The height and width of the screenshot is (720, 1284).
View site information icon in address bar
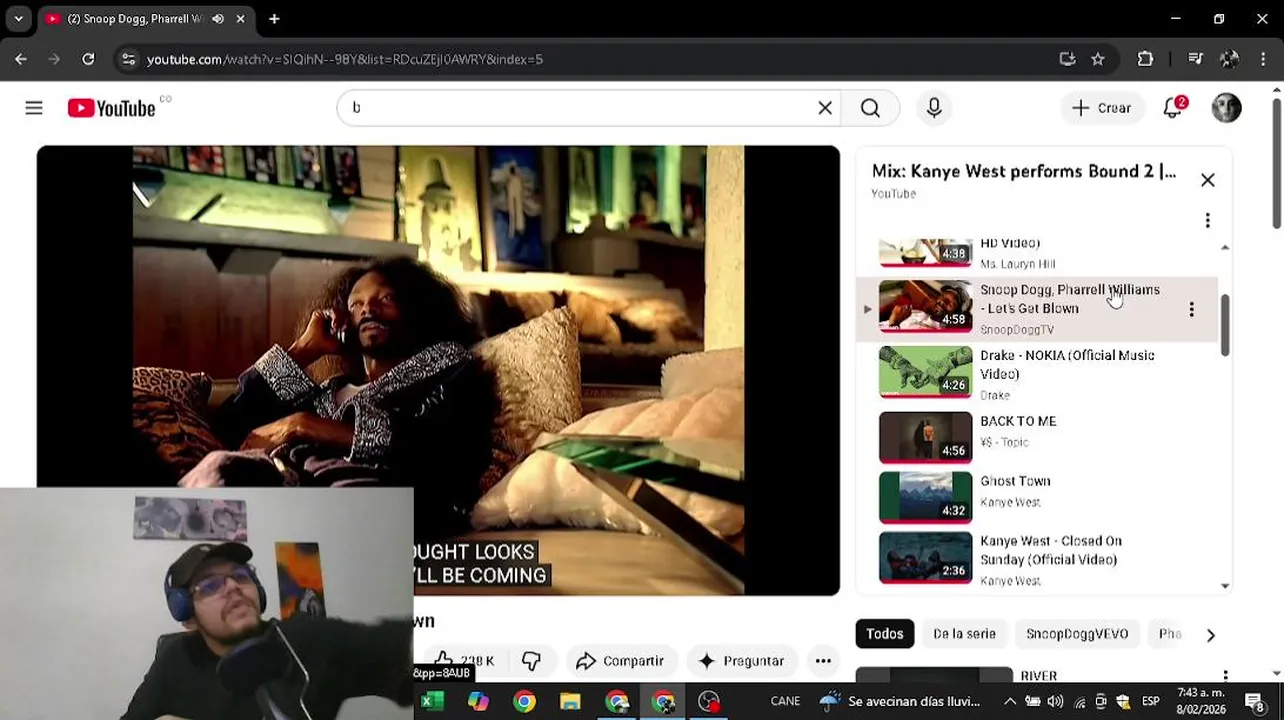pos(128,59)
